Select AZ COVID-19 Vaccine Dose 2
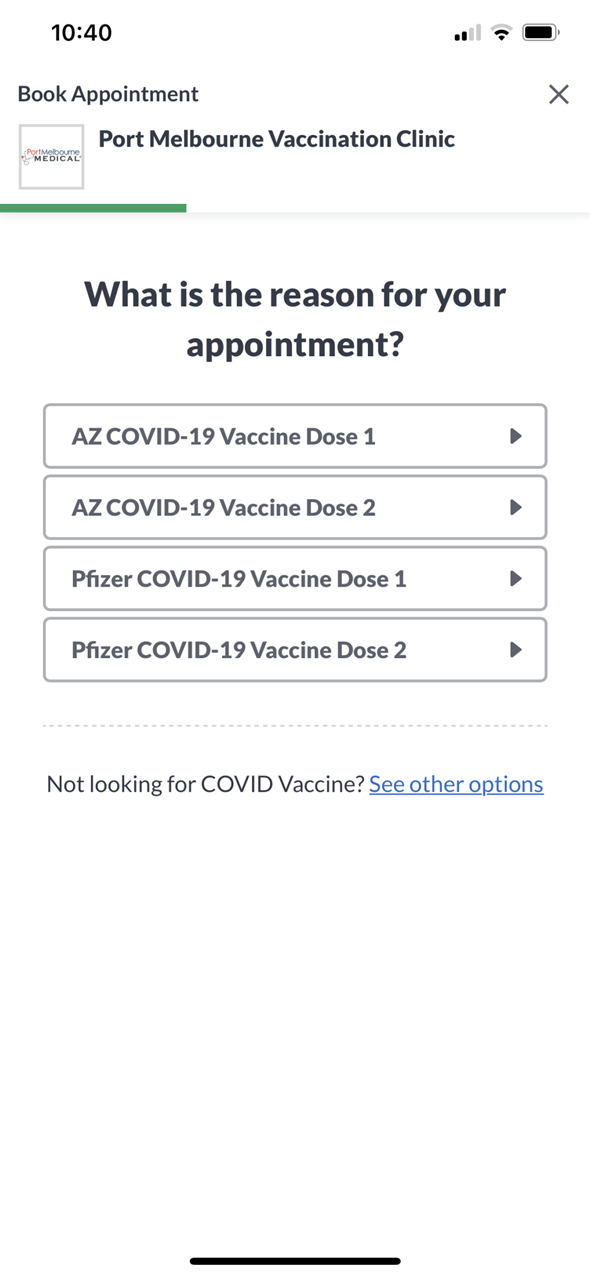This screenshot has height=1276, width=590. 295,507
